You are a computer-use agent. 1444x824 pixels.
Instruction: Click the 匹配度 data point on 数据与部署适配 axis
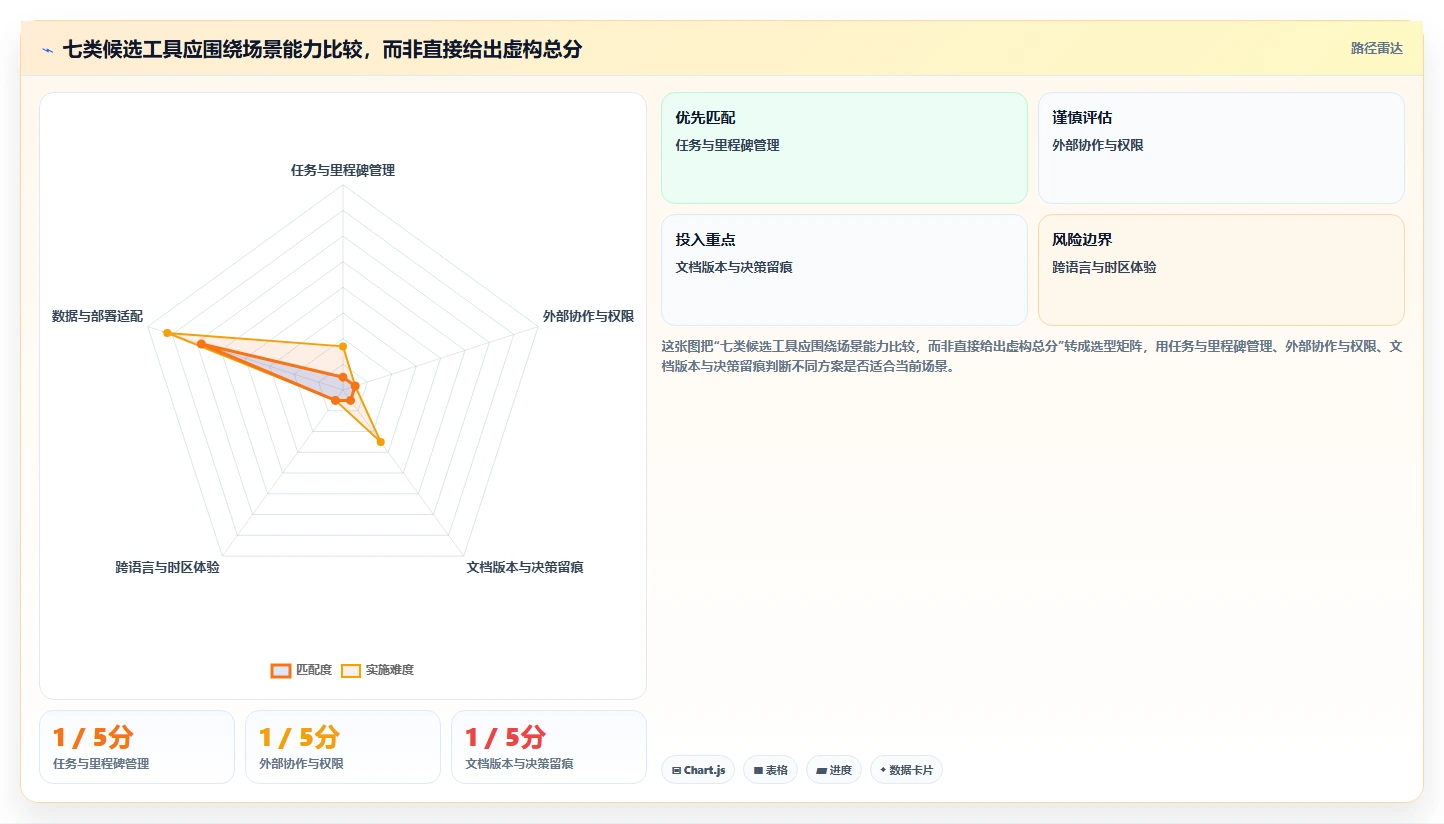point(201,344)
